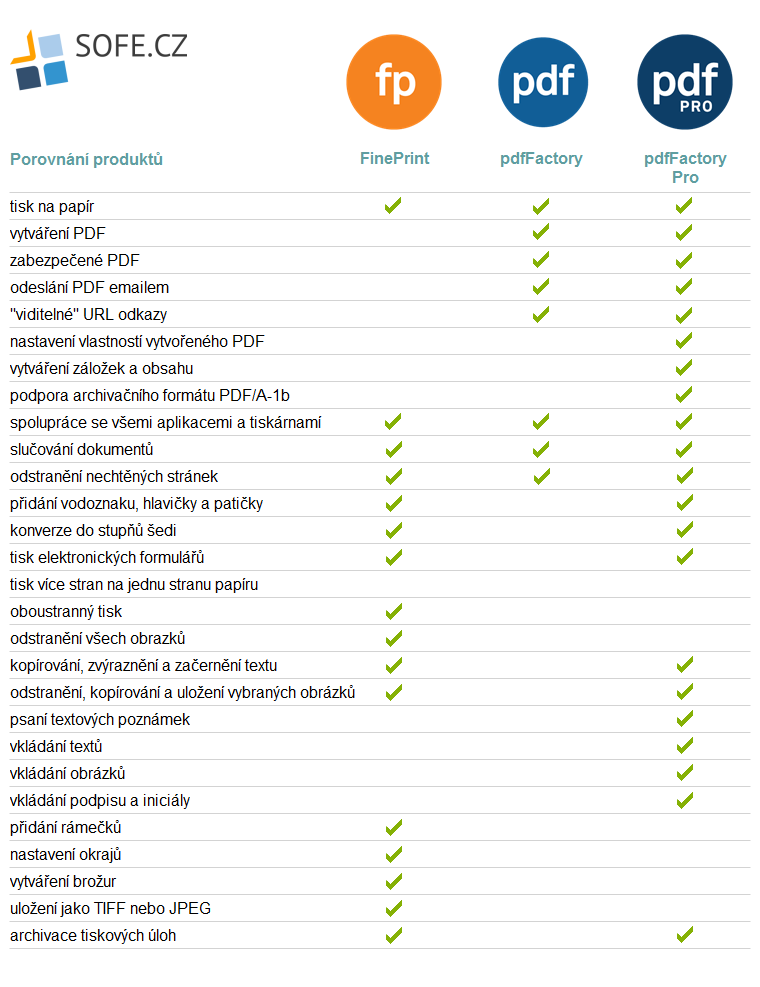Click the orange FinePrint fp icon

click(394, 82)
